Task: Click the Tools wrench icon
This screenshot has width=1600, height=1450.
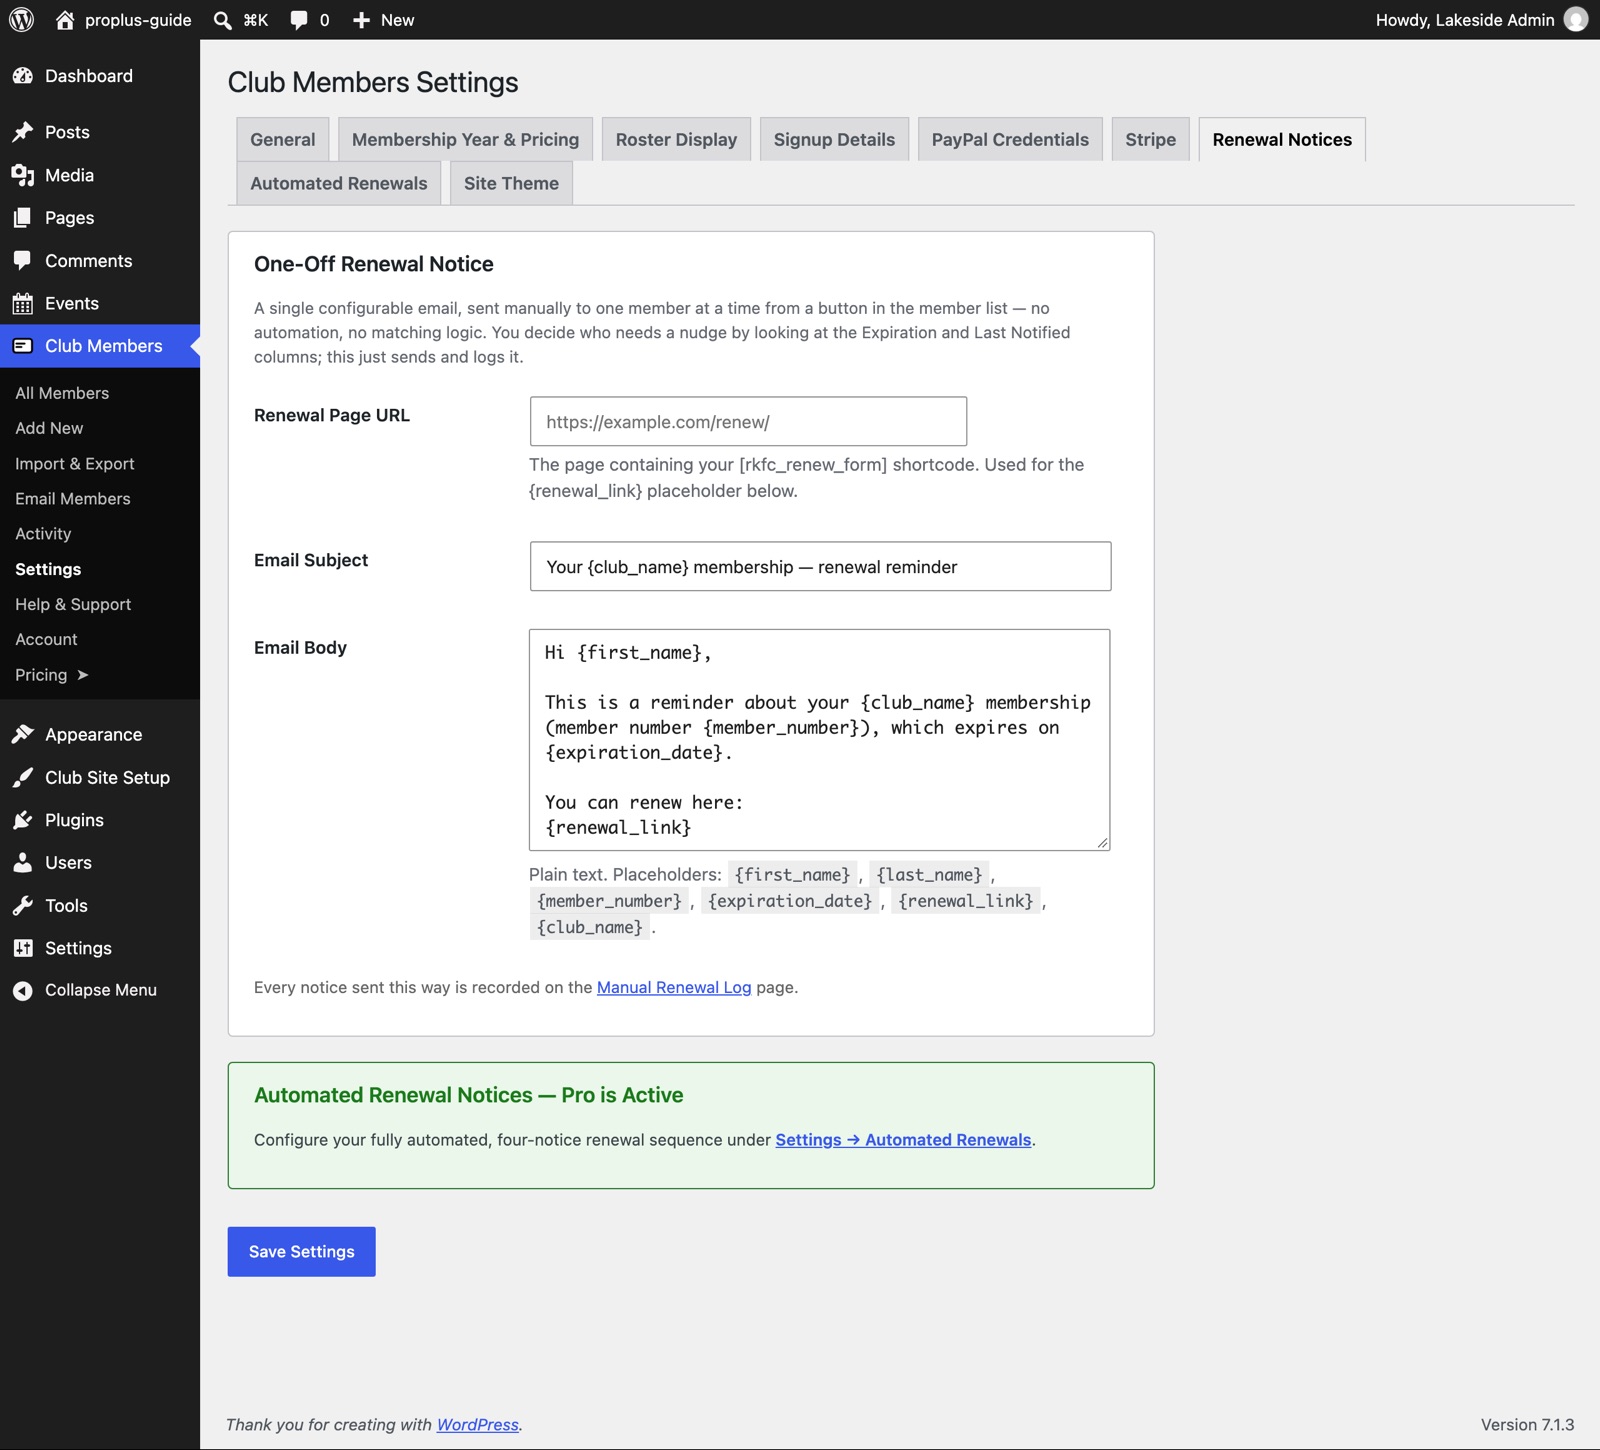Action: 23,906
